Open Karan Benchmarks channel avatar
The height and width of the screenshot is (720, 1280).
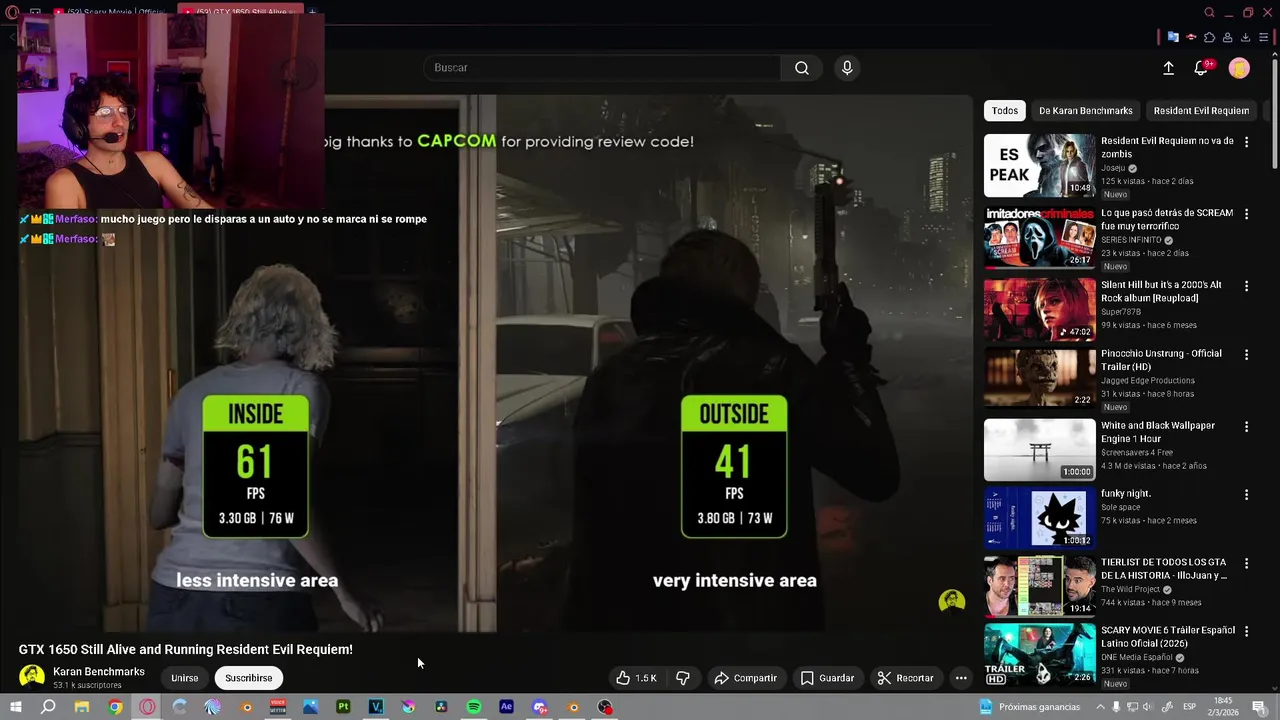coord(32,677)
